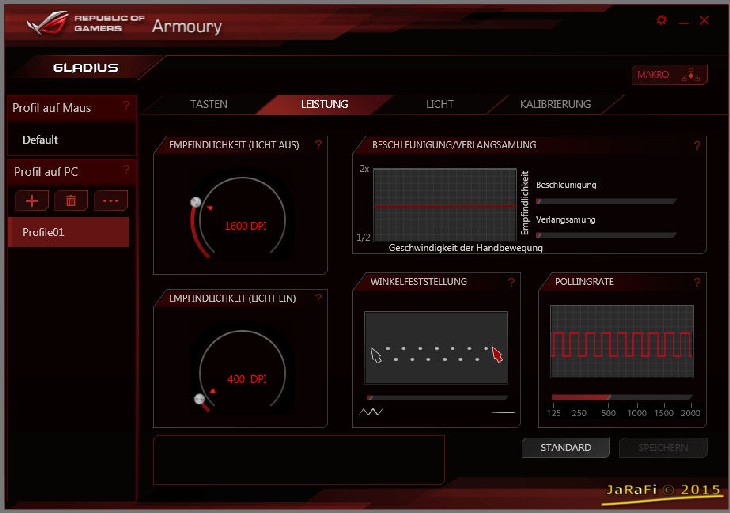This screenshot has width=730, height=513.
Task: Select the LEISTUNG tab
Action: (324, 104)
